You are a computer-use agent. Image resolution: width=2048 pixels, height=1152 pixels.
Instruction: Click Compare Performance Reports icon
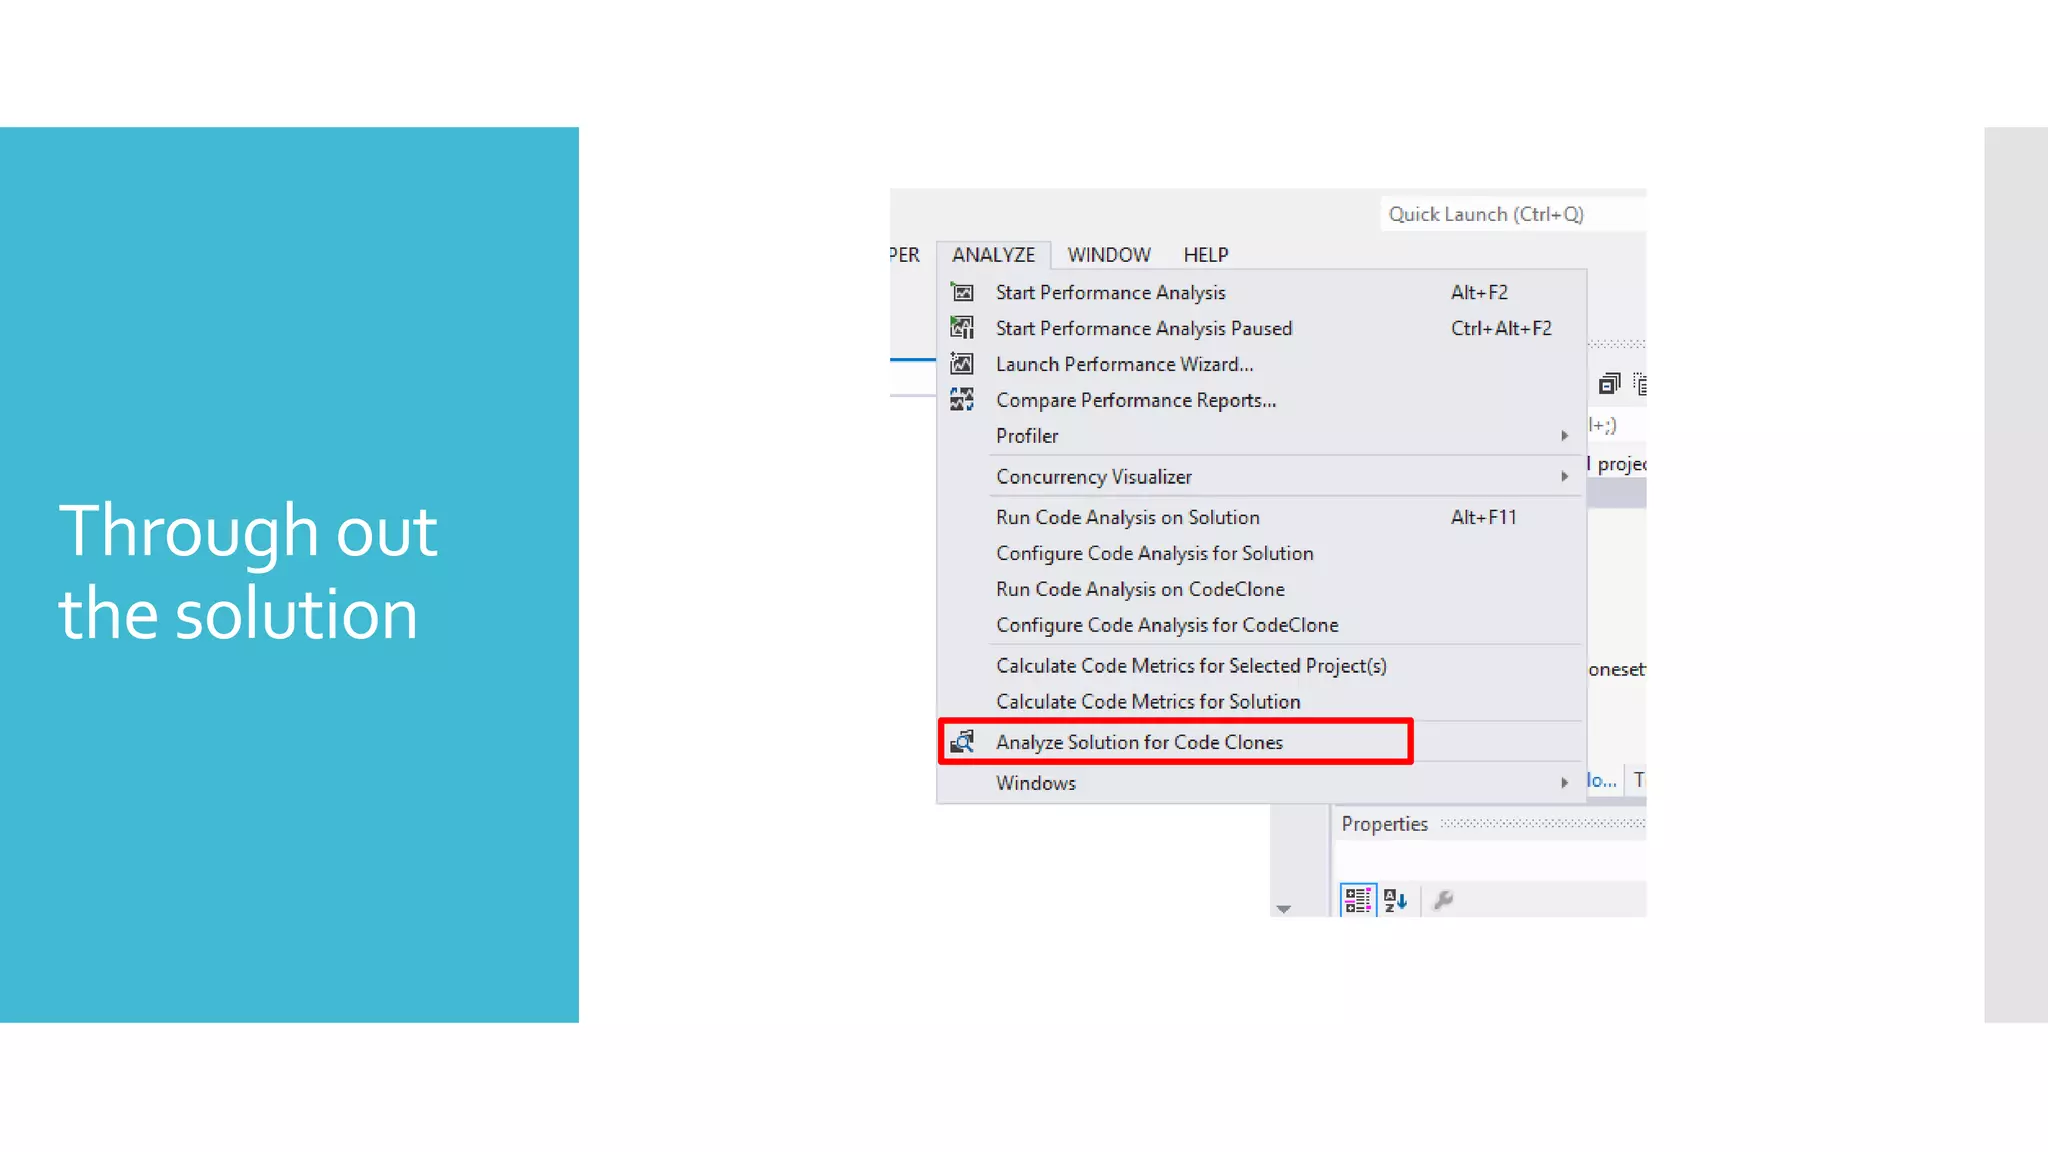[962, 400]
